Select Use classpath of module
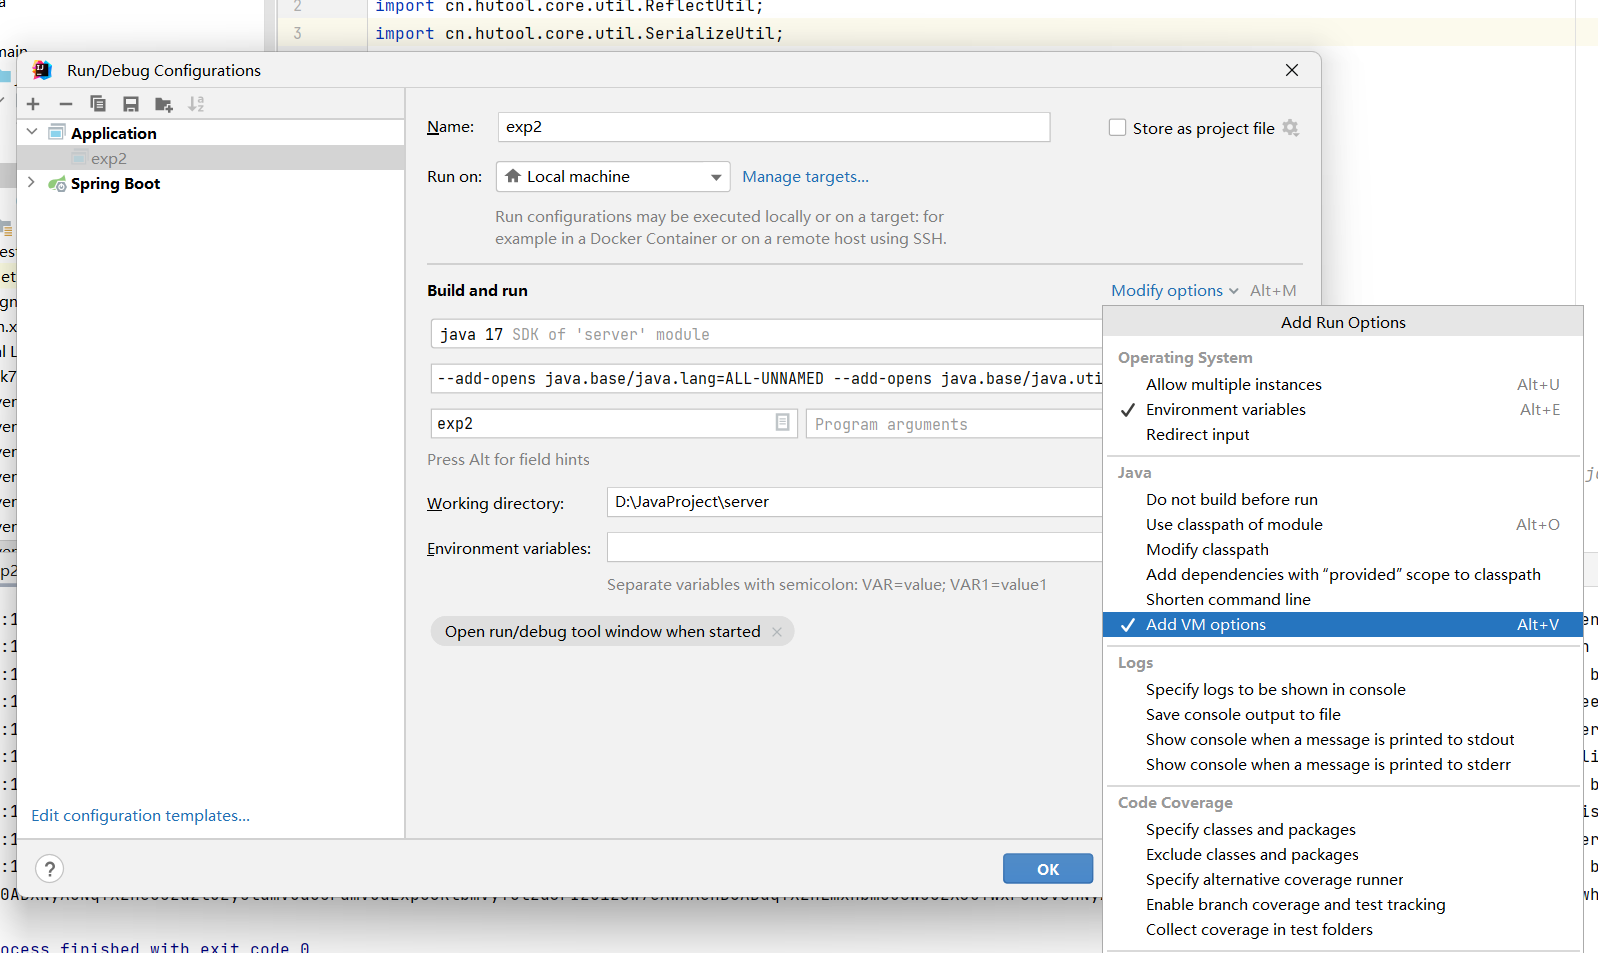 1342,525
